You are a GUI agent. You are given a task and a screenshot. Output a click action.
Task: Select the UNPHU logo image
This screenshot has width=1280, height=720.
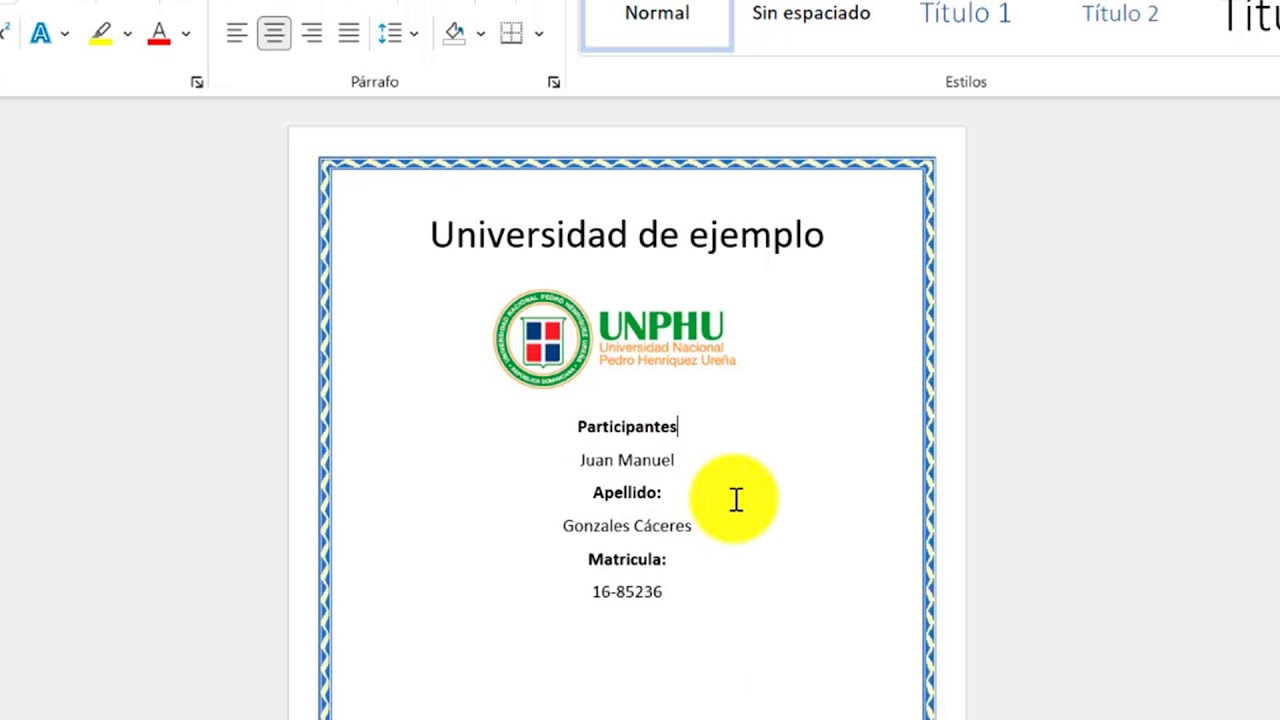[x=615, y=339]
